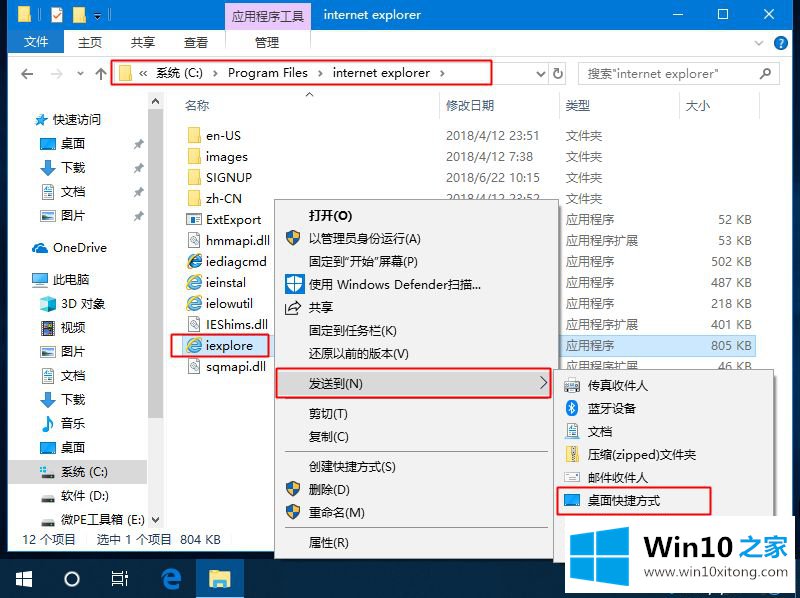Choose 创建快捷方式(S)
Screen dimensions: 800x598
coord(414,466)
